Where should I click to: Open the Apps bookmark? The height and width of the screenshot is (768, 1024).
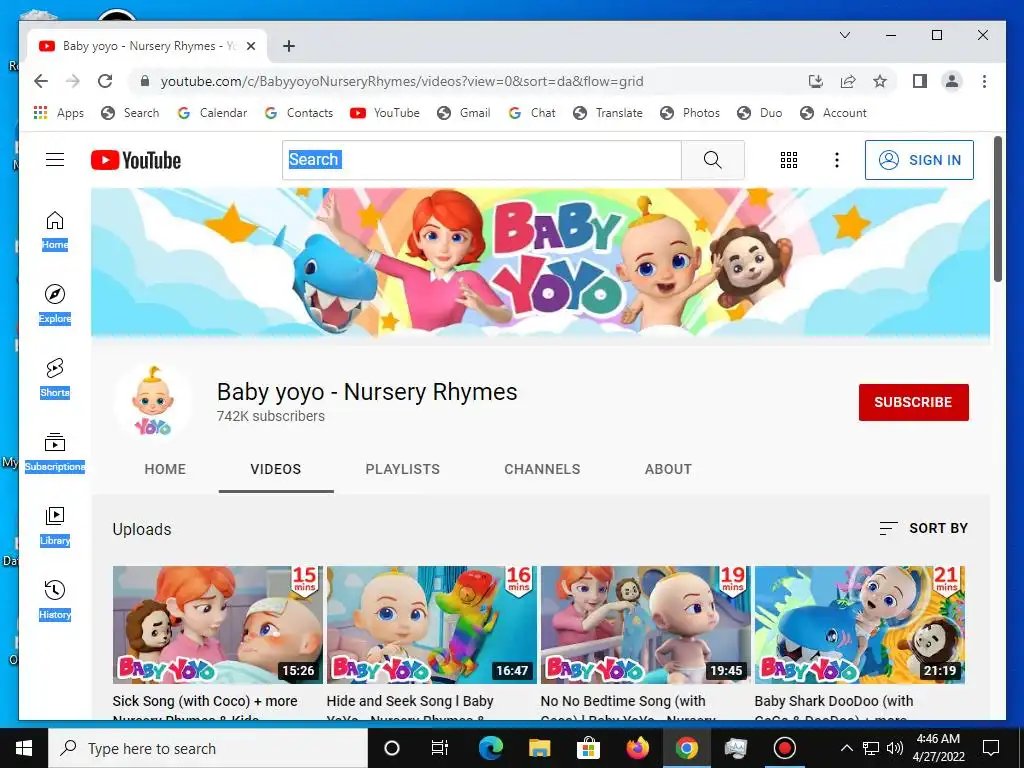(59, 113)
